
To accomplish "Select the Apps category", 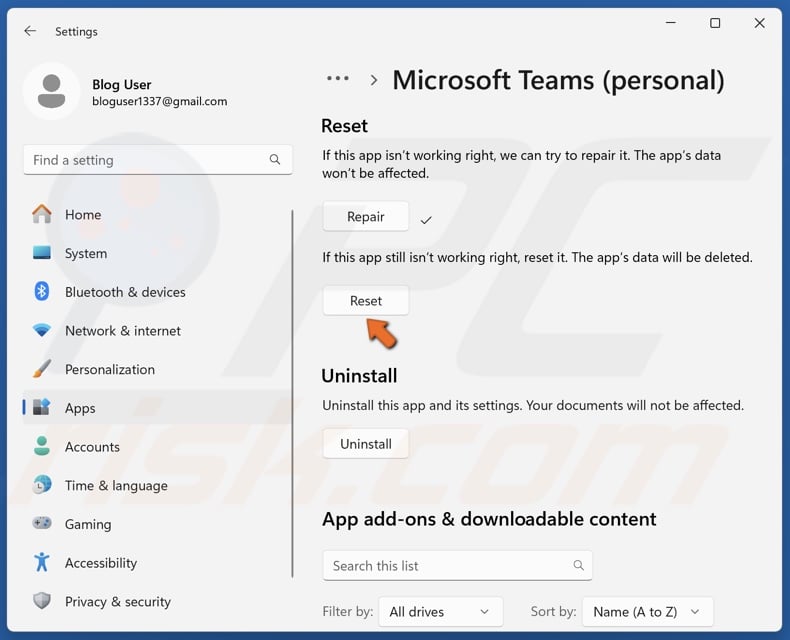I will pyautogui.click(x=156, y=408).
